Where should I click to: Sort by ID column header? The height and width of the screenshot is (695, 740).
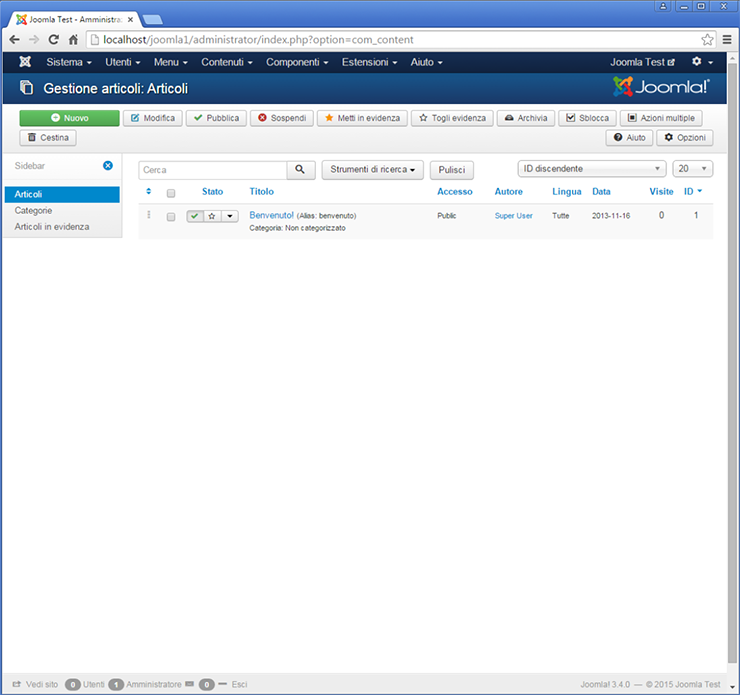pyautogui.click(x=693, y=192)
